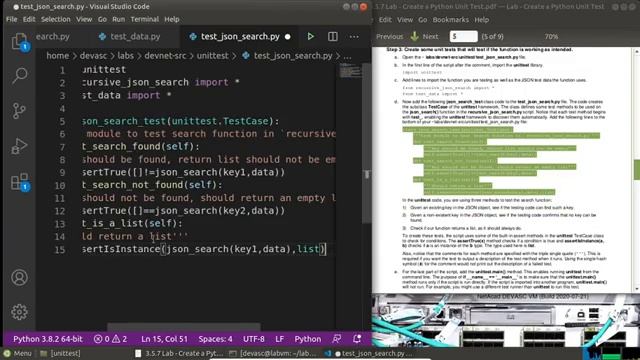Viewport: 640px width, 360px height.
Task: Click test_json_search.py breadcrumb item
Action: pos(287,56)
